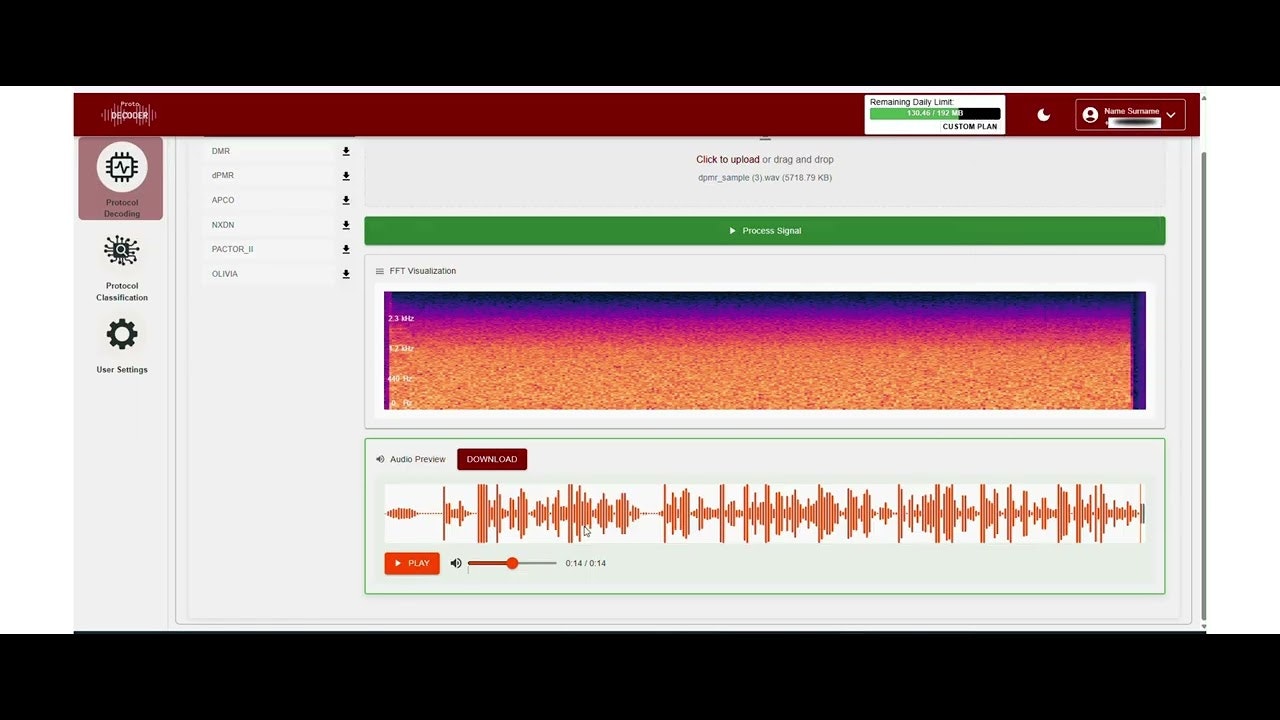Download the PACTOR_II sample
Image resolution: width=1280 pixels, height=720 pixels.
pos(346,249)
